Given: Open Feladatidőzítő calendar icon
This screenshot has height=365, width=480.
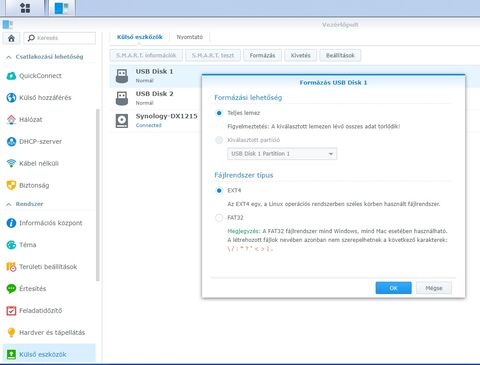Looking at the screenshot, I should pyautogui.click(x=11, y=311).
